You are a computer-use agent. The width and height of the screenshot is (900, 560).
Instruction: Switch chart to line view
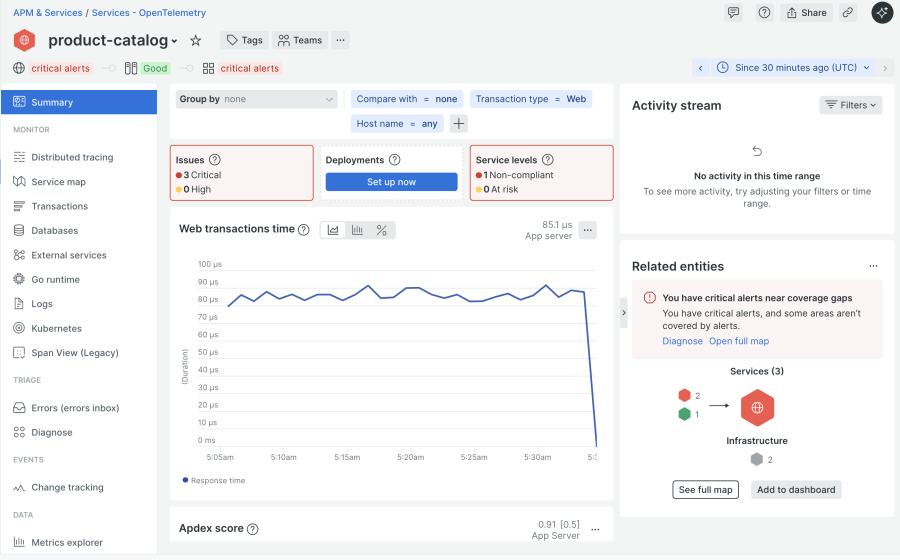pos(333,230)
